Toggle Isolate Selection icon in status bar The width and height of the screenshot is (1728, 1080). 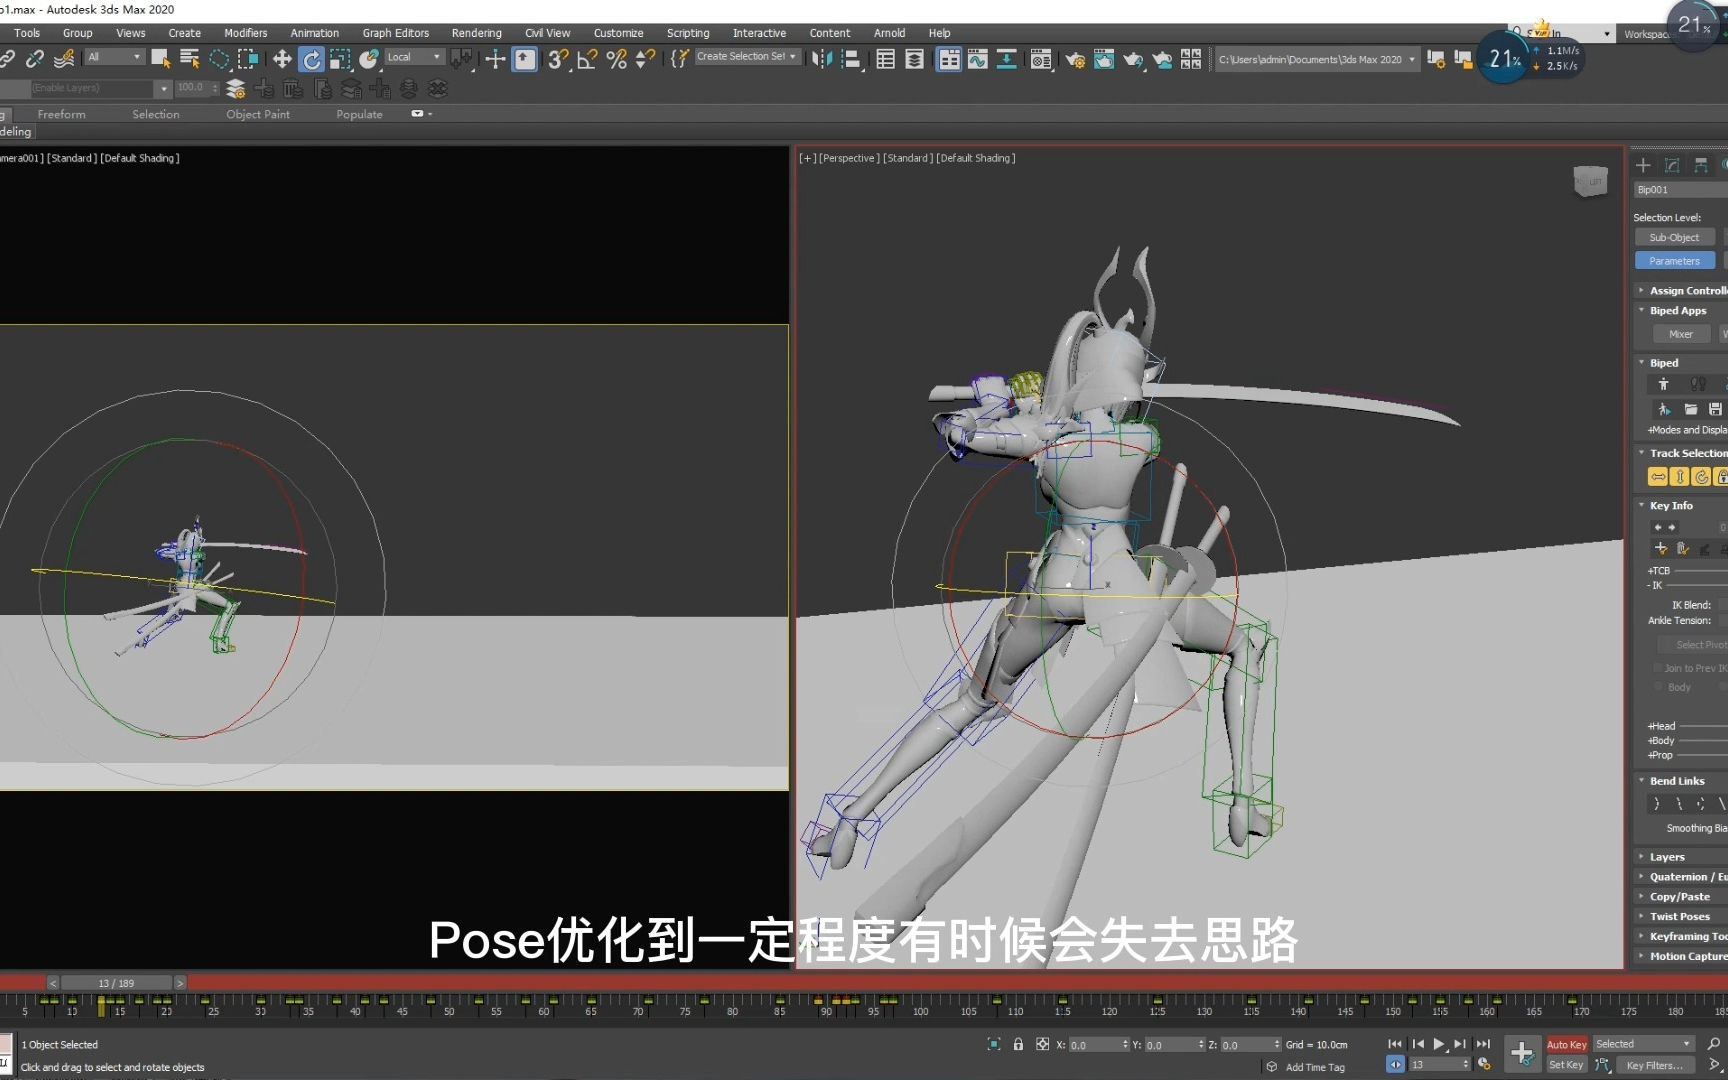[x=994, y=1044]
